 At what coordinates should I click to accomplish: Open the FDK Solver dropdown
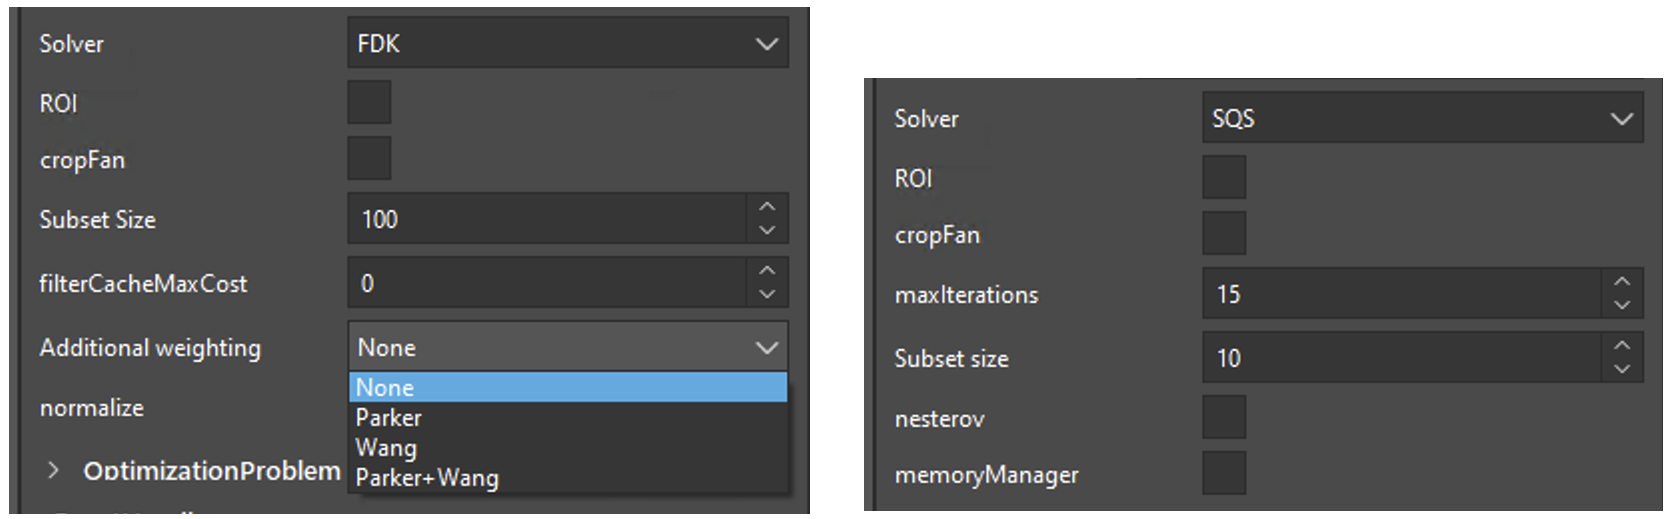click(568, 43)
